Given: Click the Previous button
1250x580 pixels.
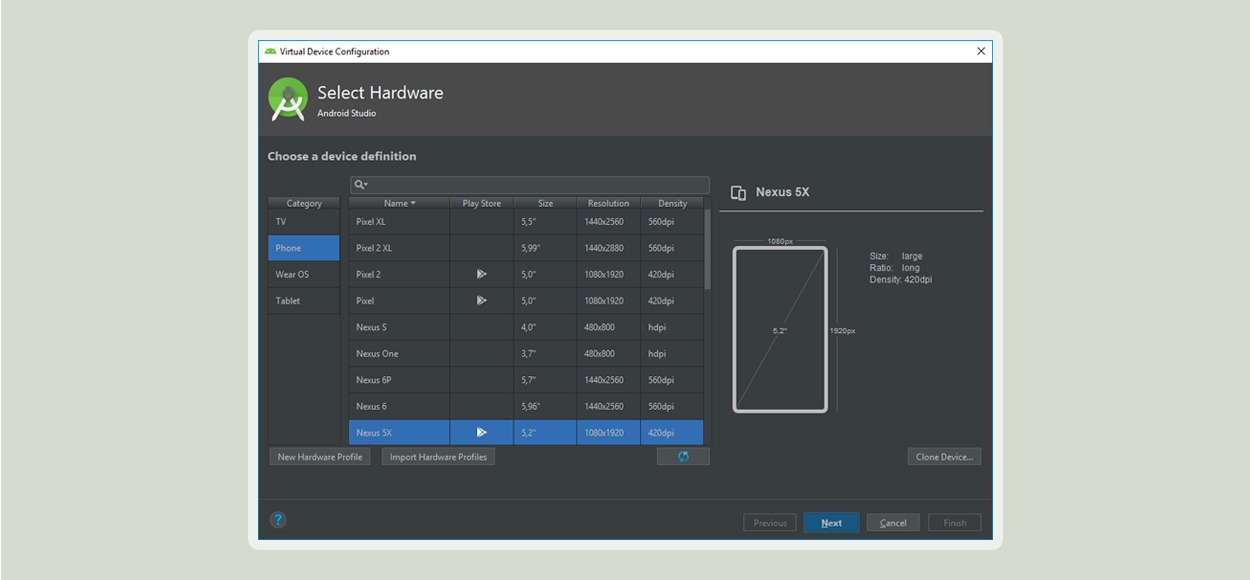Looking at the screenshot, I should (770, 523).
